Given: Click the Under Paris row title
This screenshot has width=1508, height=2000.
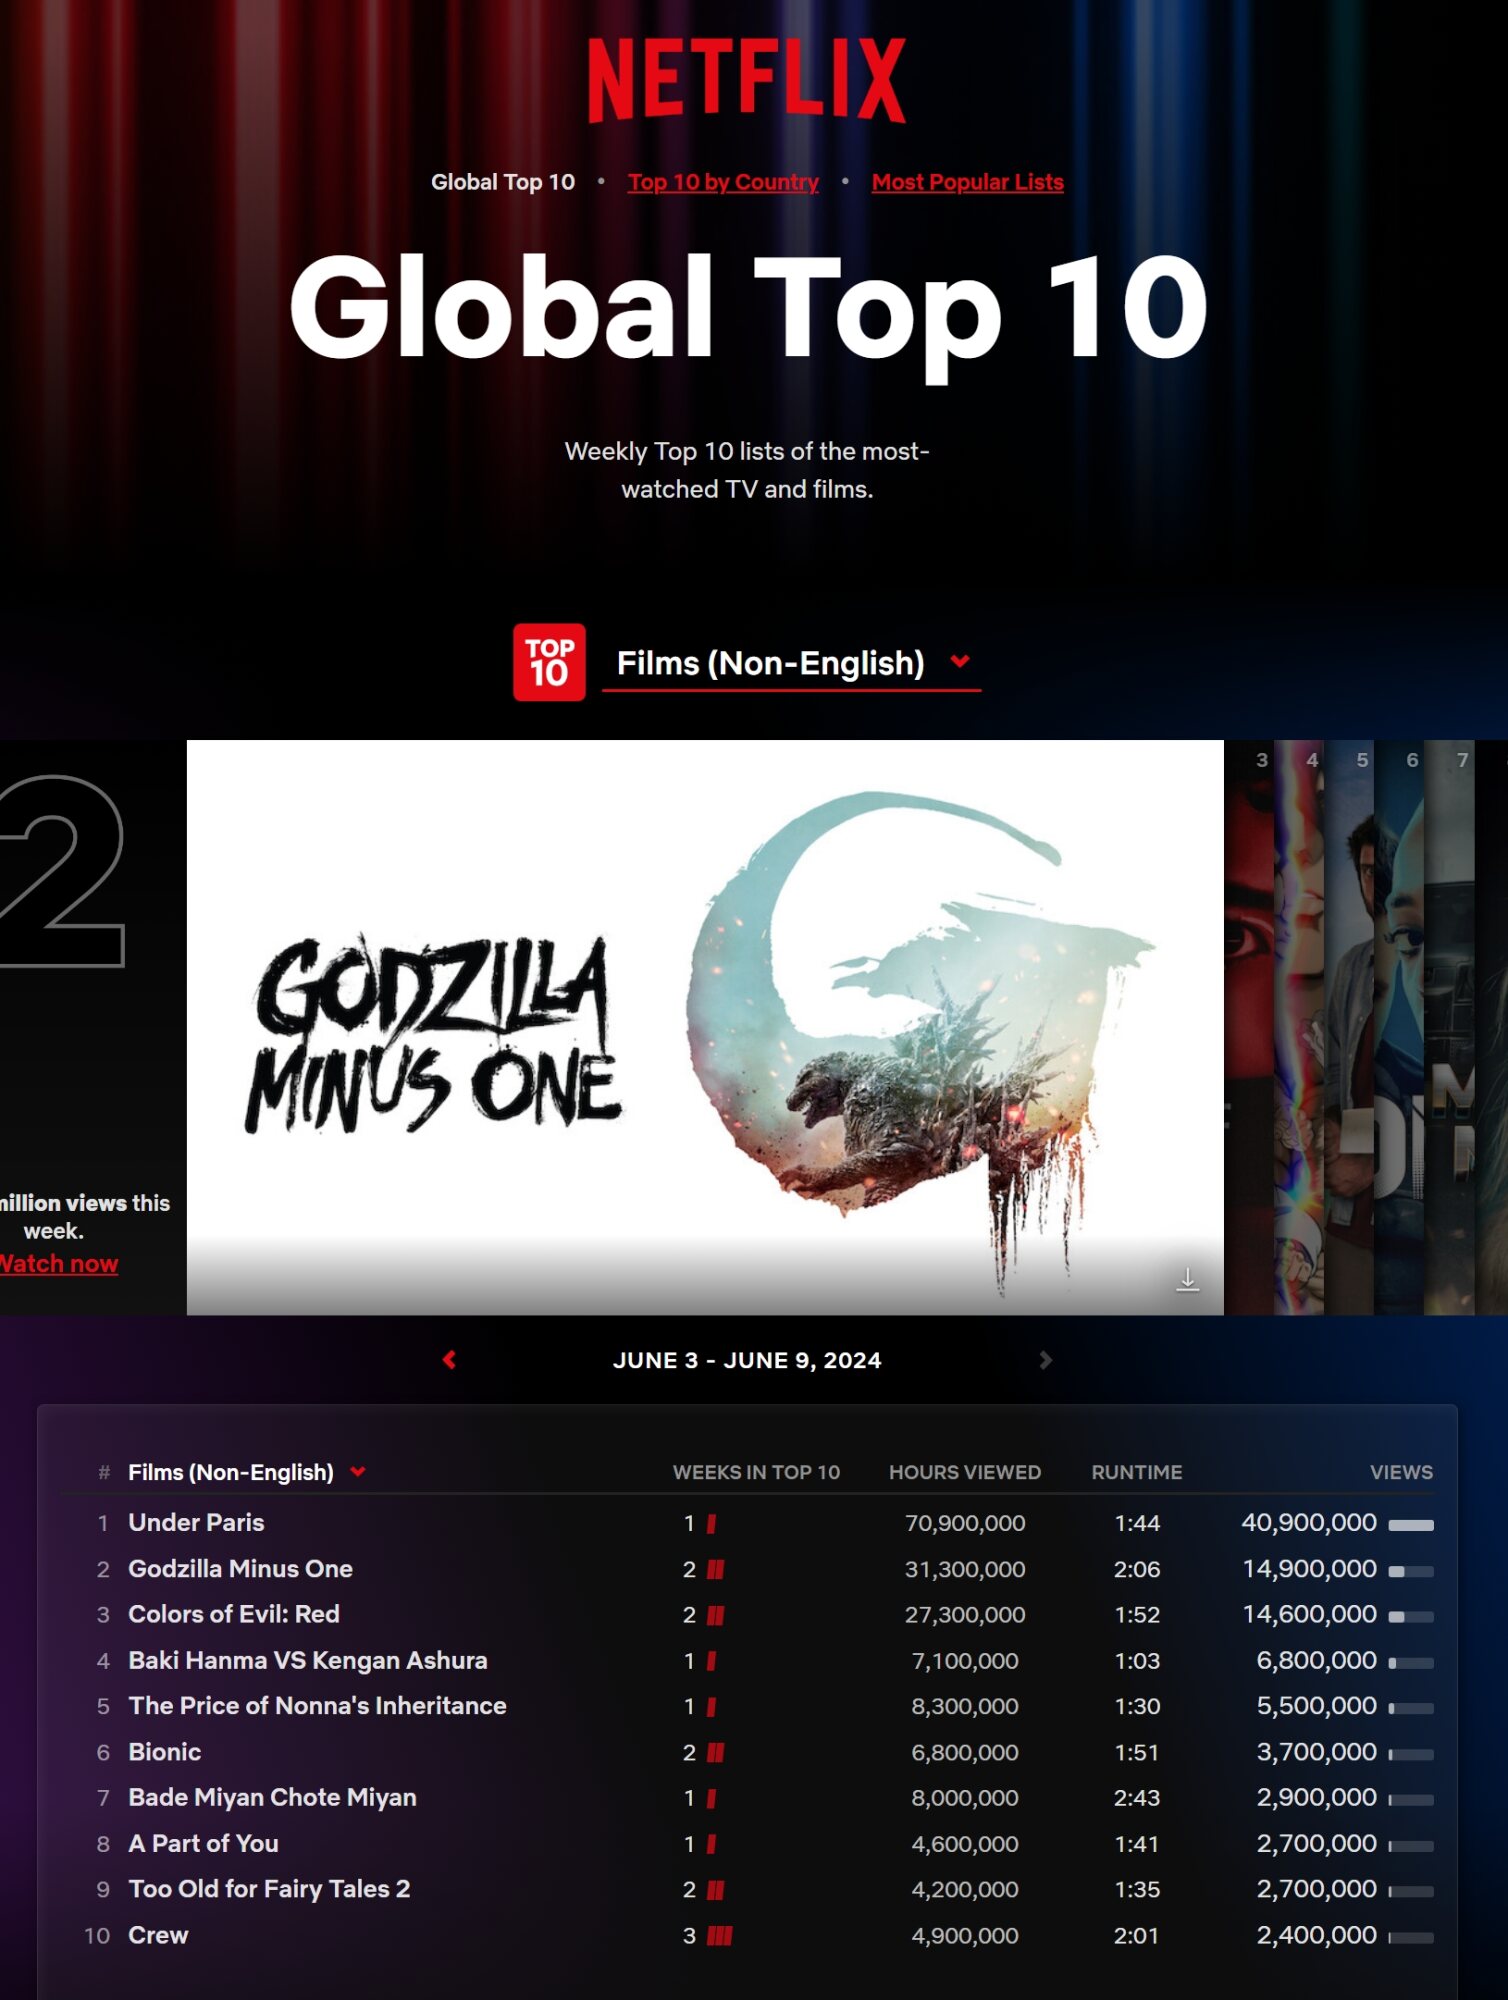Looking at the screenshot, I should pyautogui.click(x=196, y=1522).
